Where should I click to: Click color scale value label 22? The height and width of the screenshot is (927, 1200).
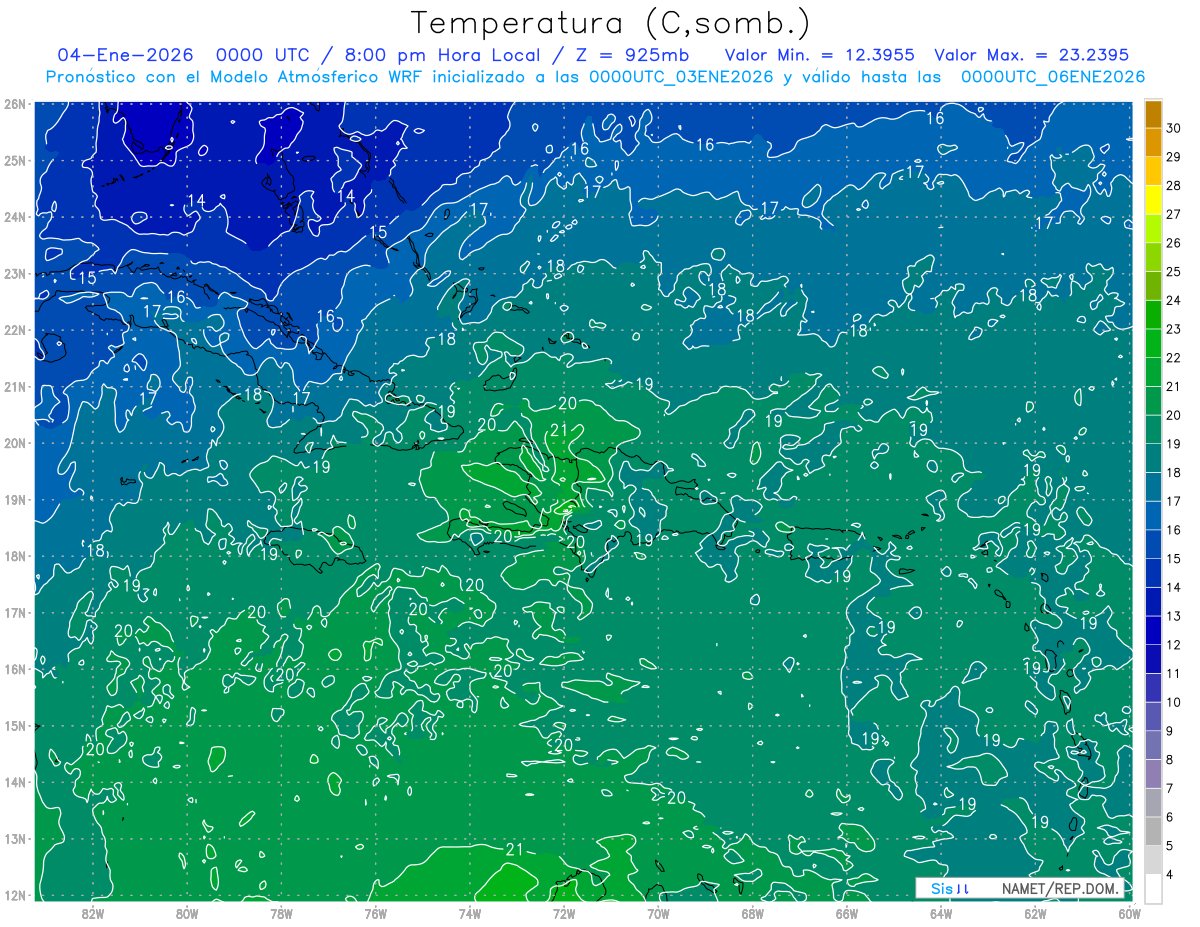1174,358
